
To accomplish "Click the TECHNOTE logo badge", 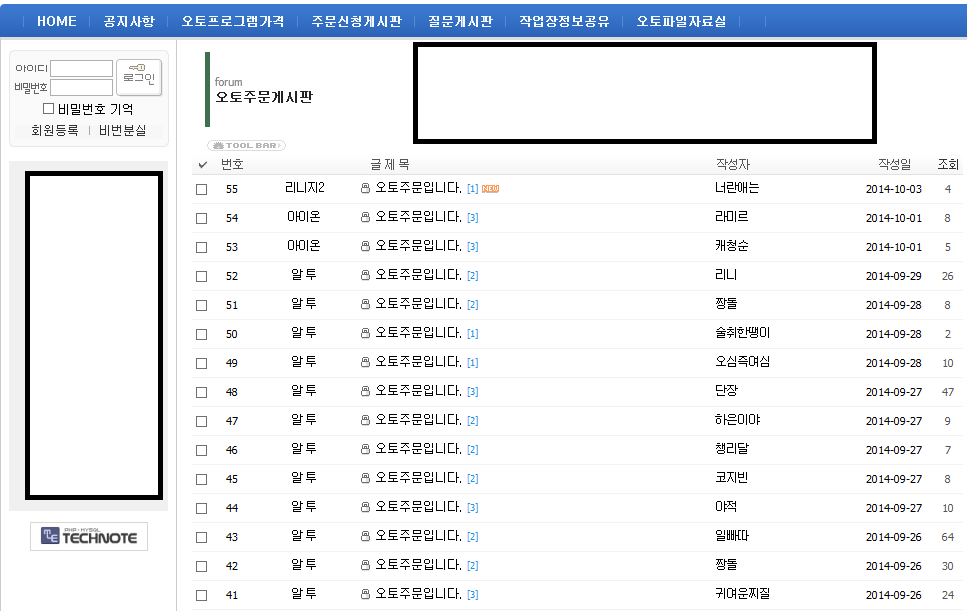I will [x=89, y=536].
